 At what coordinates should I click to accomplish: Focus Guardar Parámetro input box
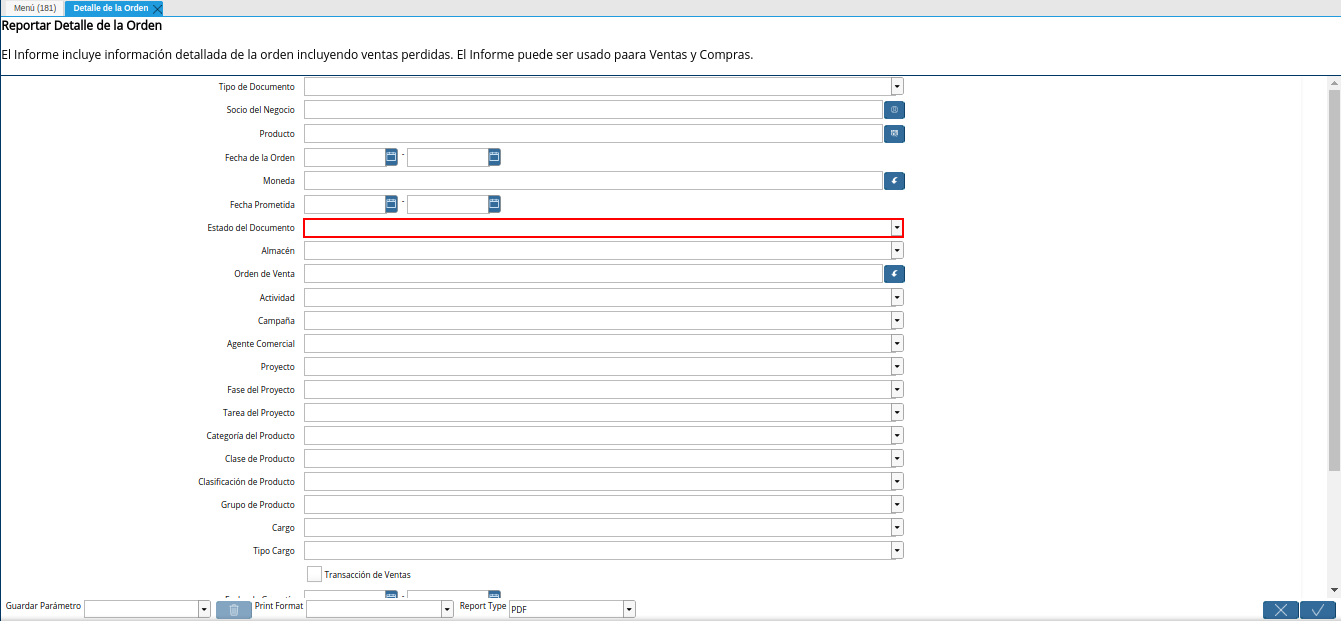click(x=141, y=610)
